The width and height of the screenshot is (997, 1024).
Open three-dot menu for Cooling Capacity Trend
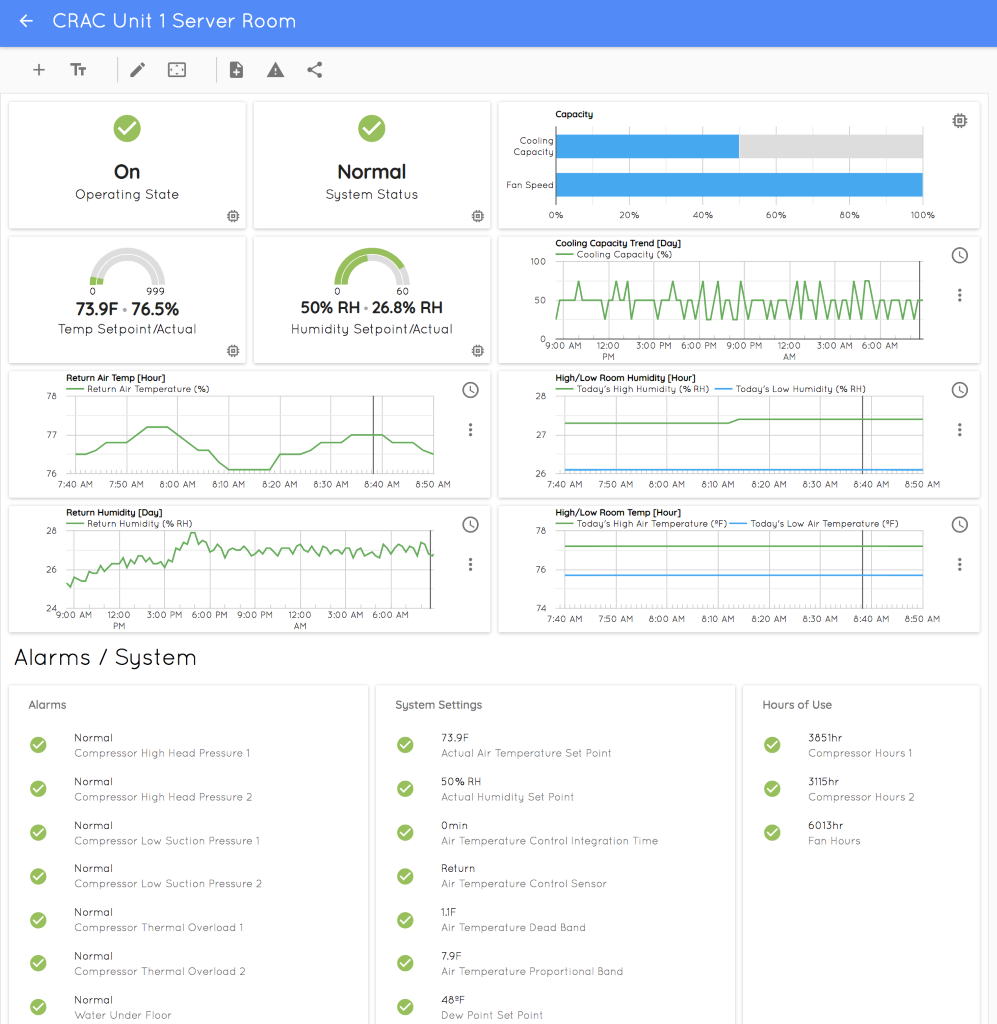(959, 295)
